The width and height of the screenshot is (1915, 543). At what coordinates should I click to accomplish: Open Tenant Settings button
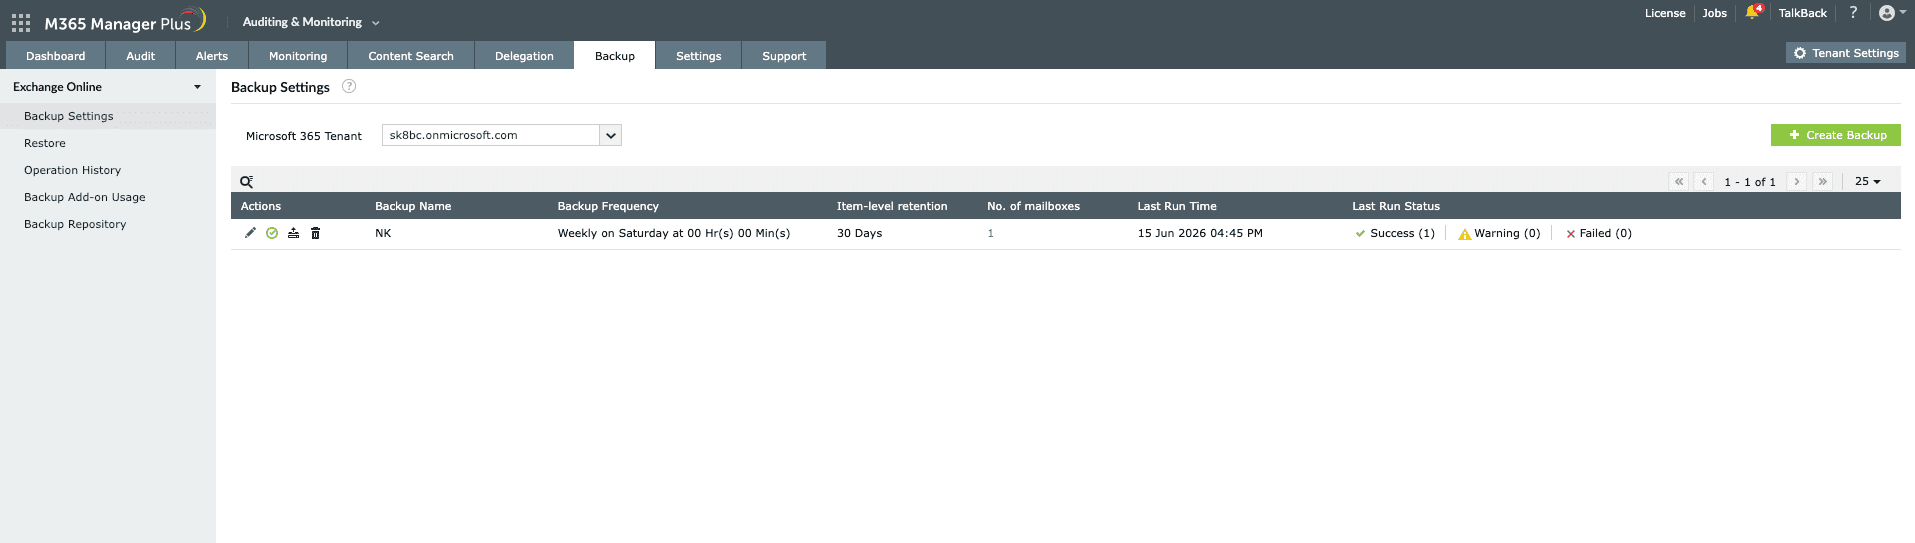pyautogui.click(x=1846, y=53)
